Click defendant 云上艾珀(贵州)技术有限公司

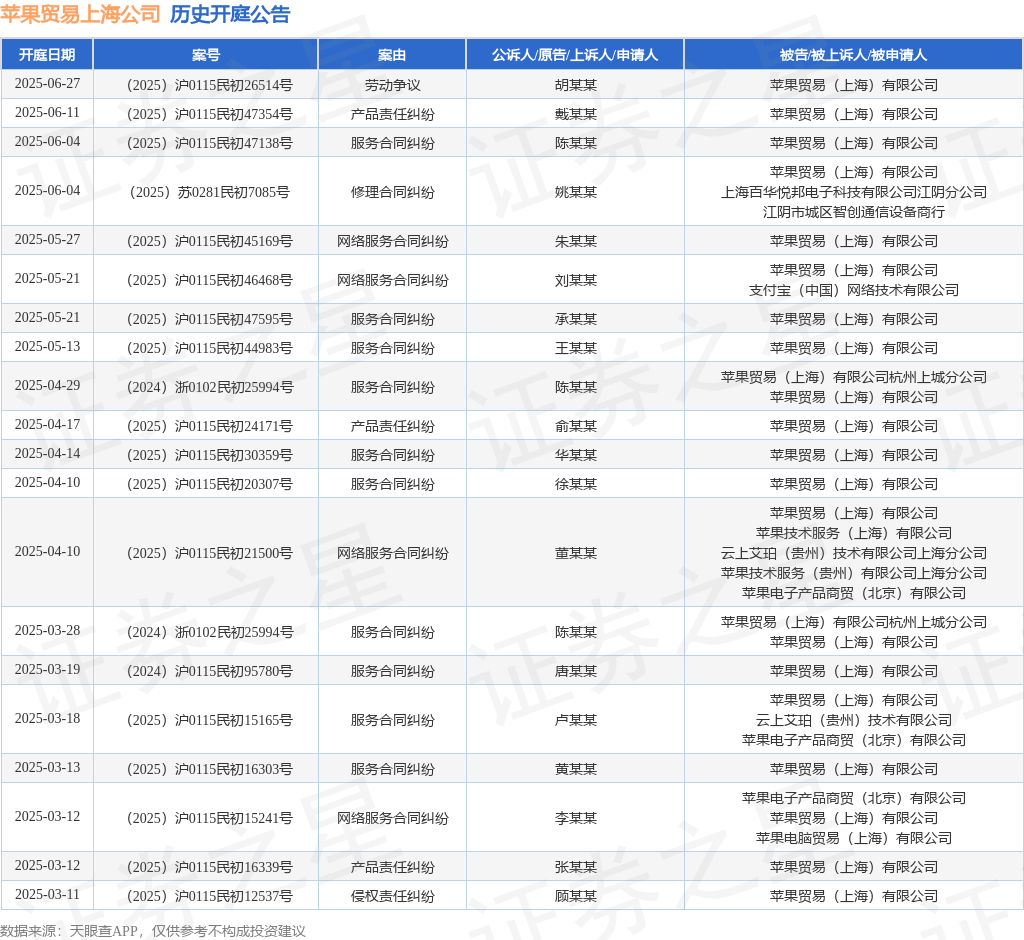(854, 721)
